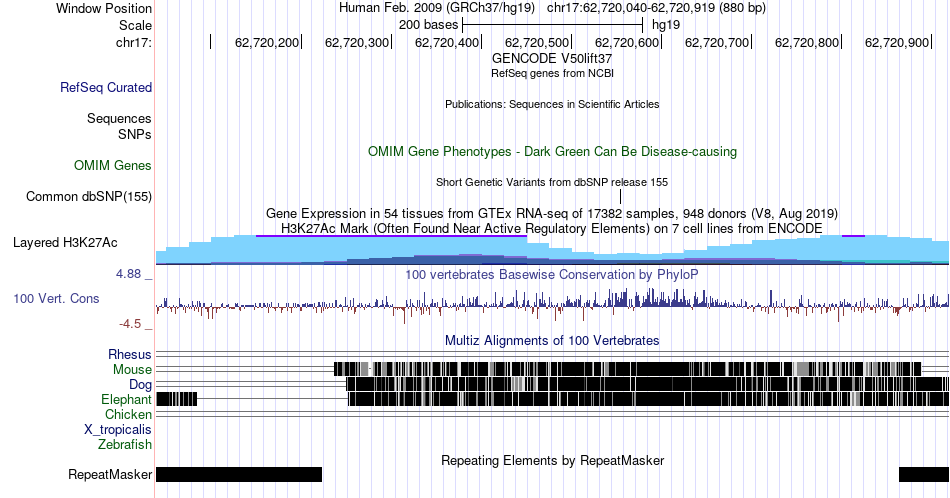Screen dimensions: 950x498
Task: Click Short Genetic Variants from dbSNP title
Action: point(552,182)
